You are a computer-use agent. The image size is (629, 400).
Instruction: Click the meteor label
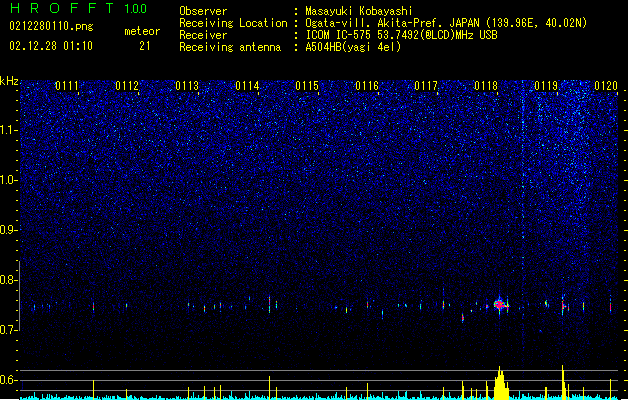point(142,31)
